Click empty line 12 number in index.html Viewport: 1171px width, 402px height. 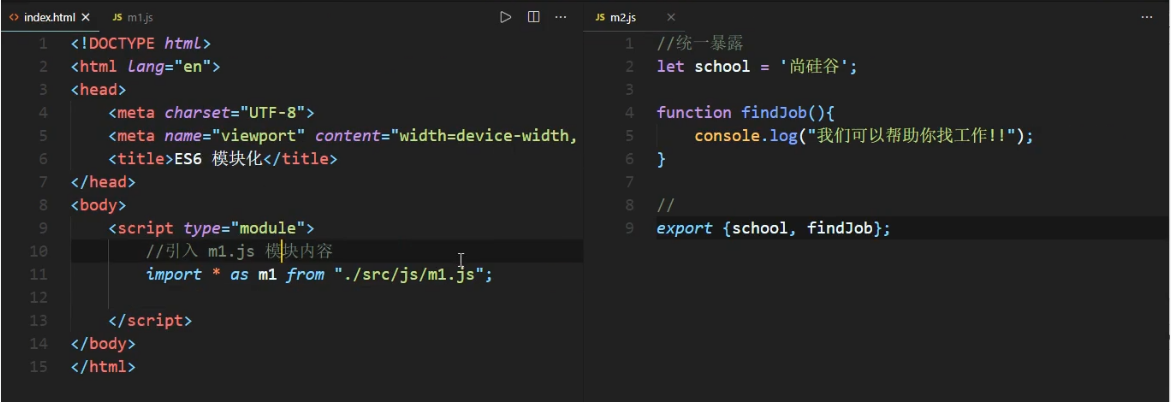click(39, 297)
